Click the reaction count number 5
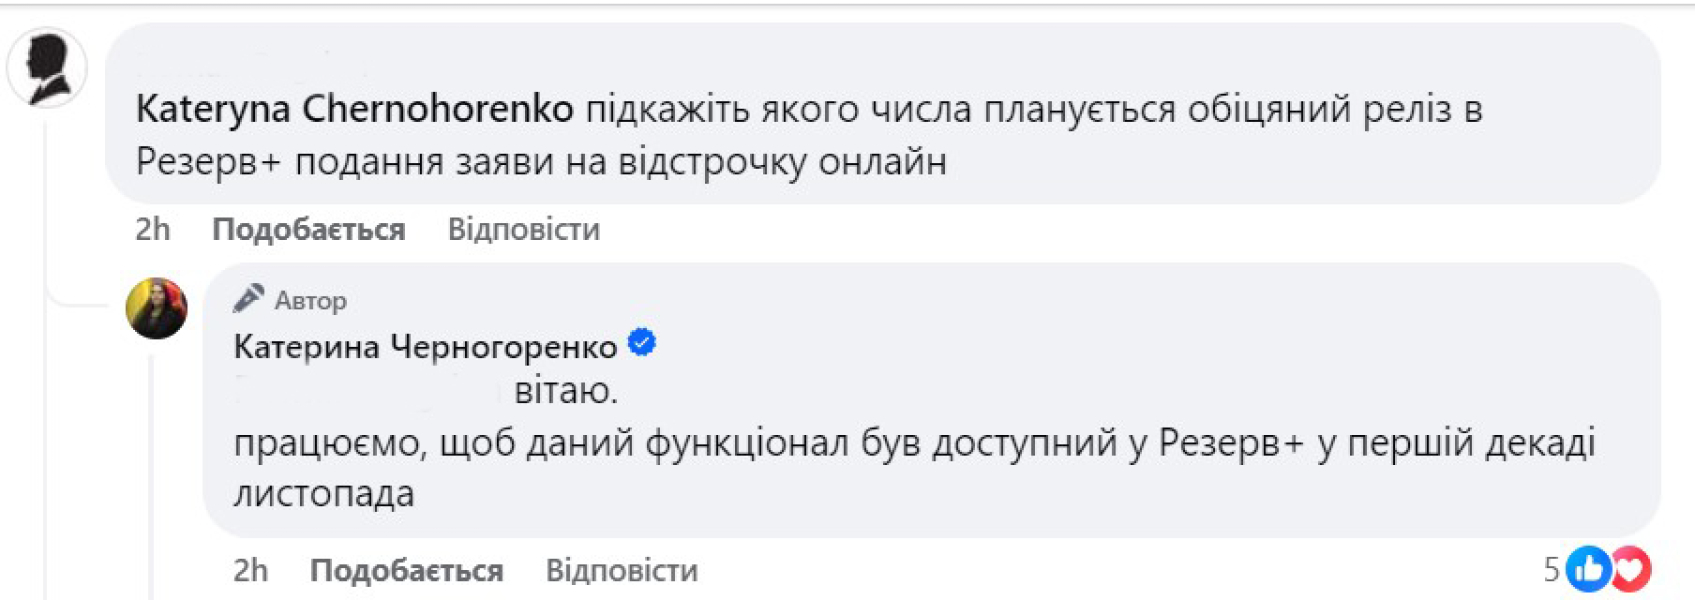Viewport: 1695px width, 600px height. (1551, 570)
